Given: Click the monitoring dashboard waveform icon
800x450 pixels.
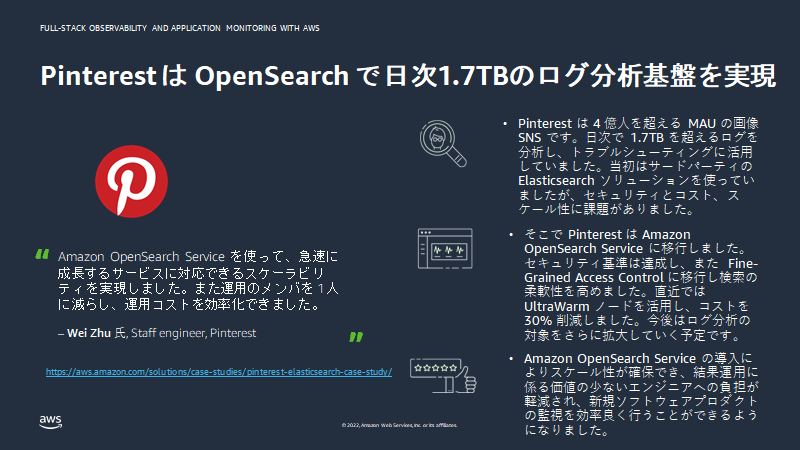Looking at the screenshot, I should click(x=445, y=248).
